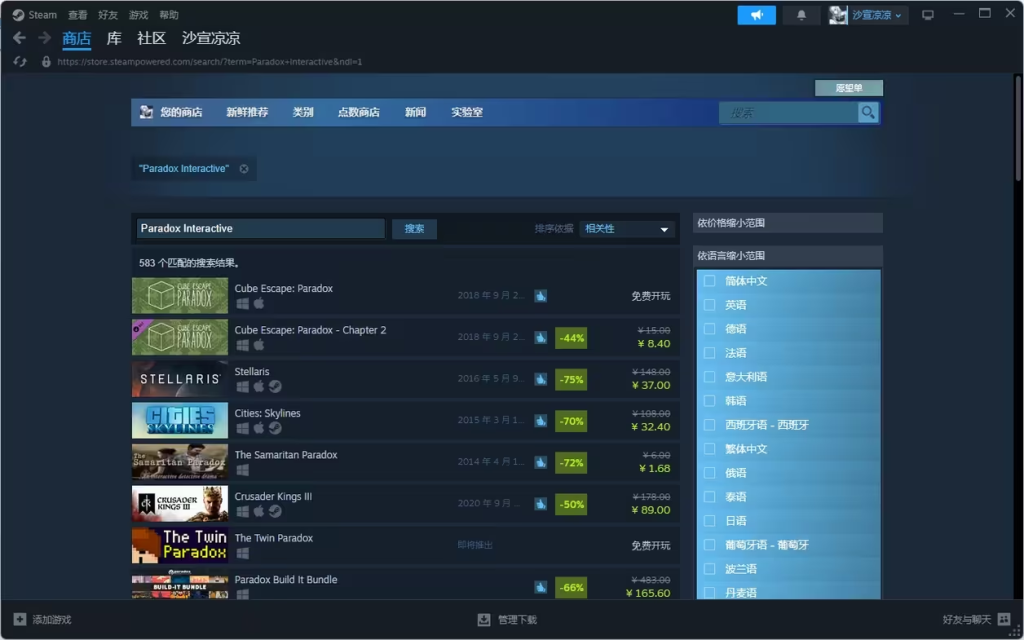Open the 点数商店 points shop link
Viewport: 1024px width, 640px height.
[359, 112]
